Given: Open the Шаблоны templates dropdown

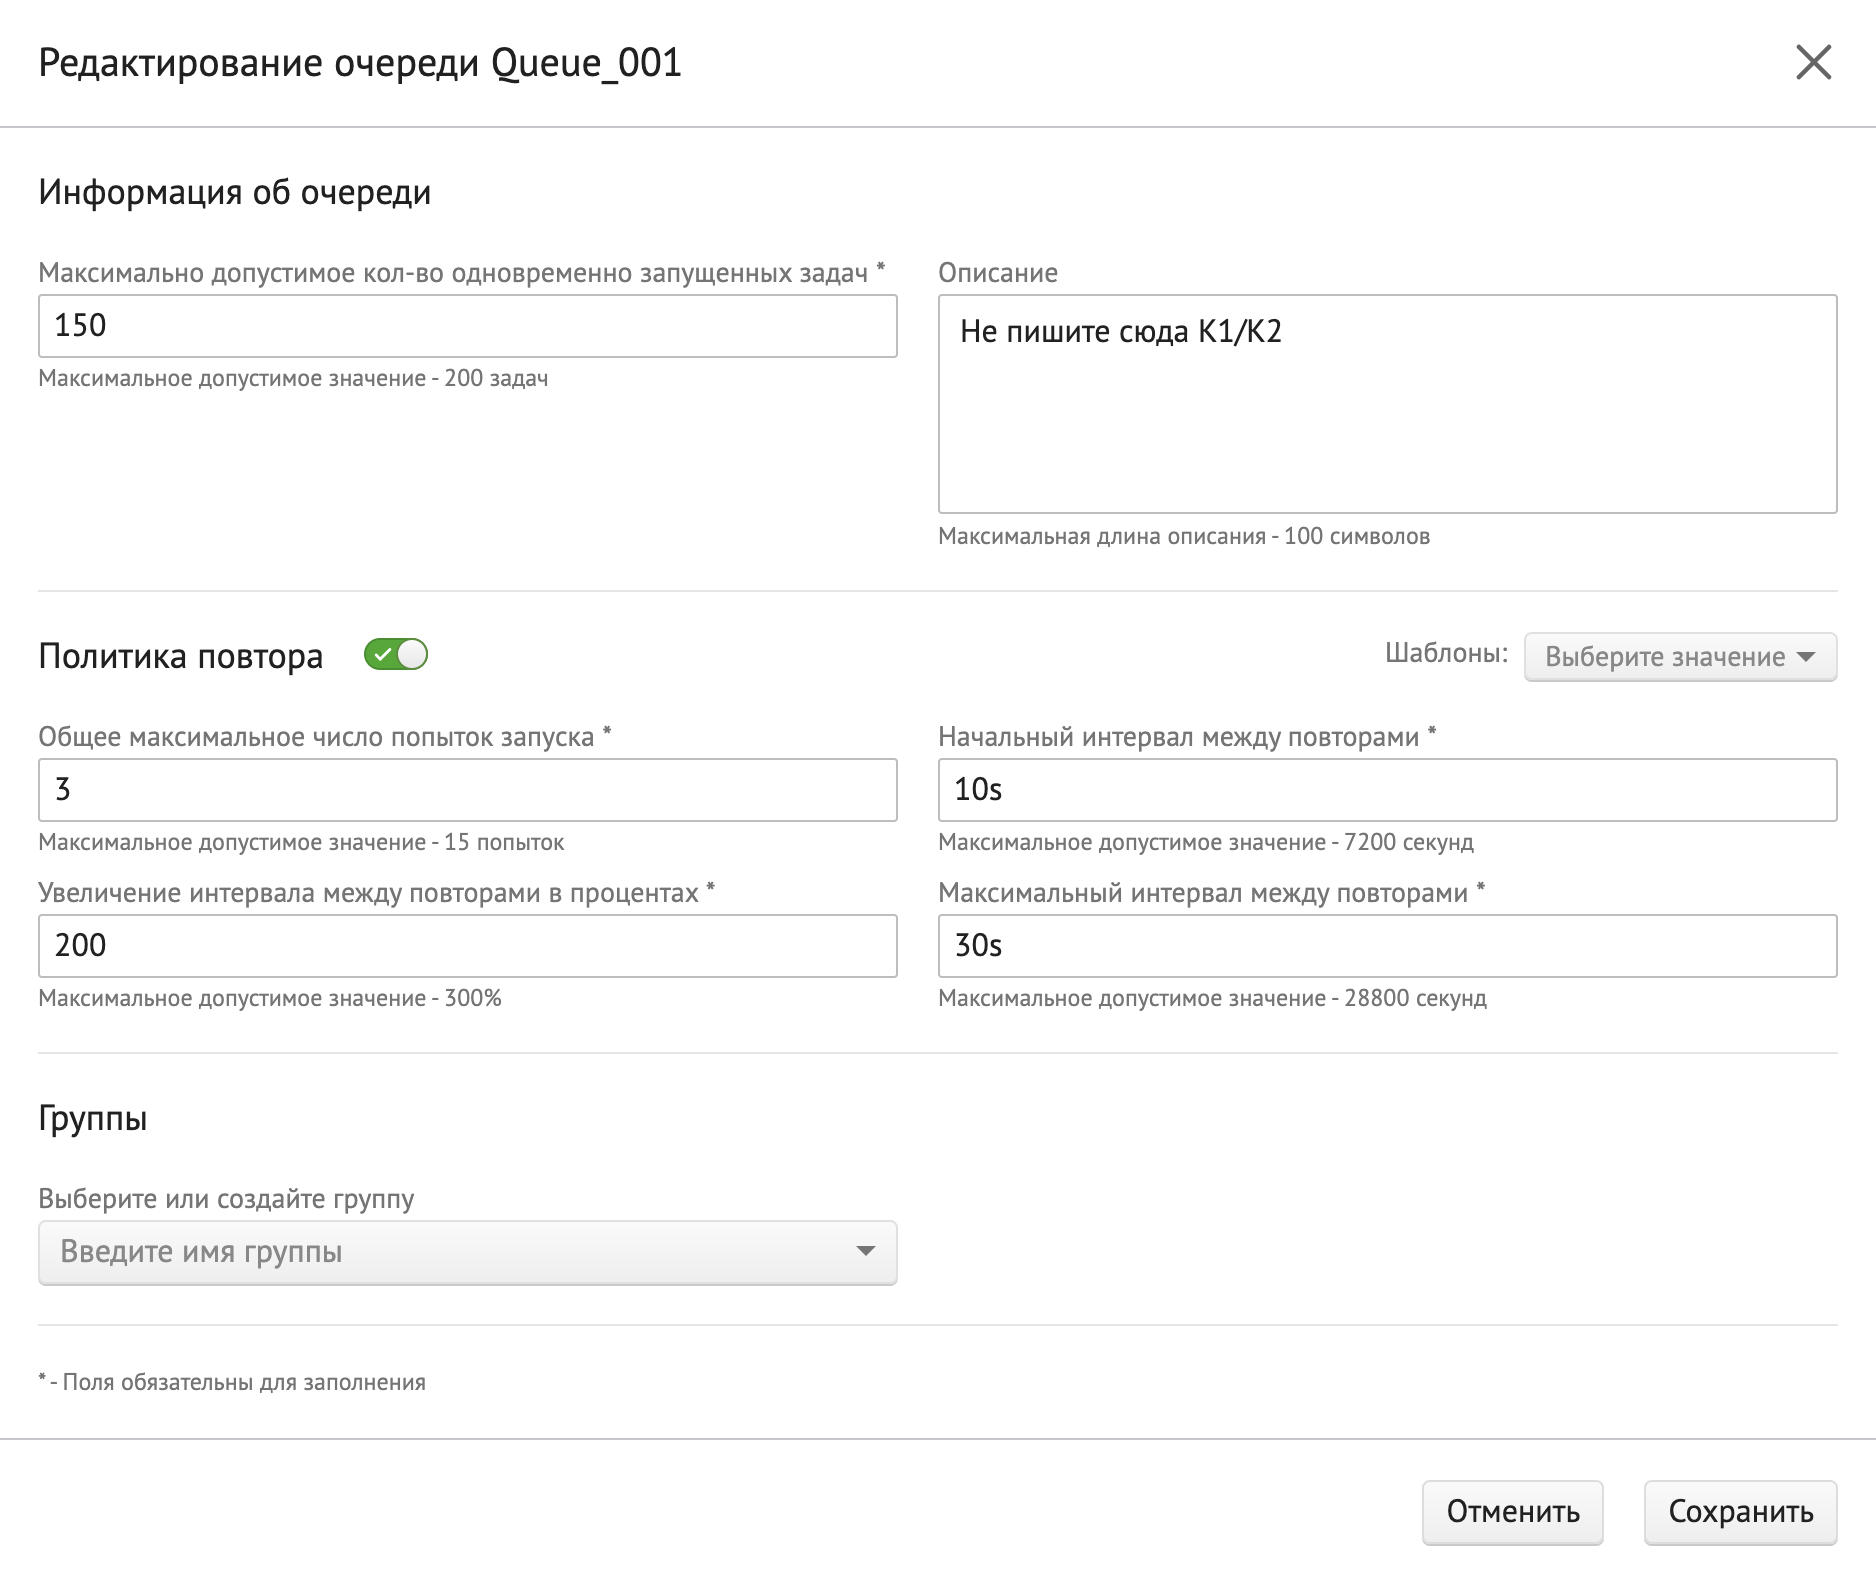Looking at the screenshot, I should pos(1679,657).
